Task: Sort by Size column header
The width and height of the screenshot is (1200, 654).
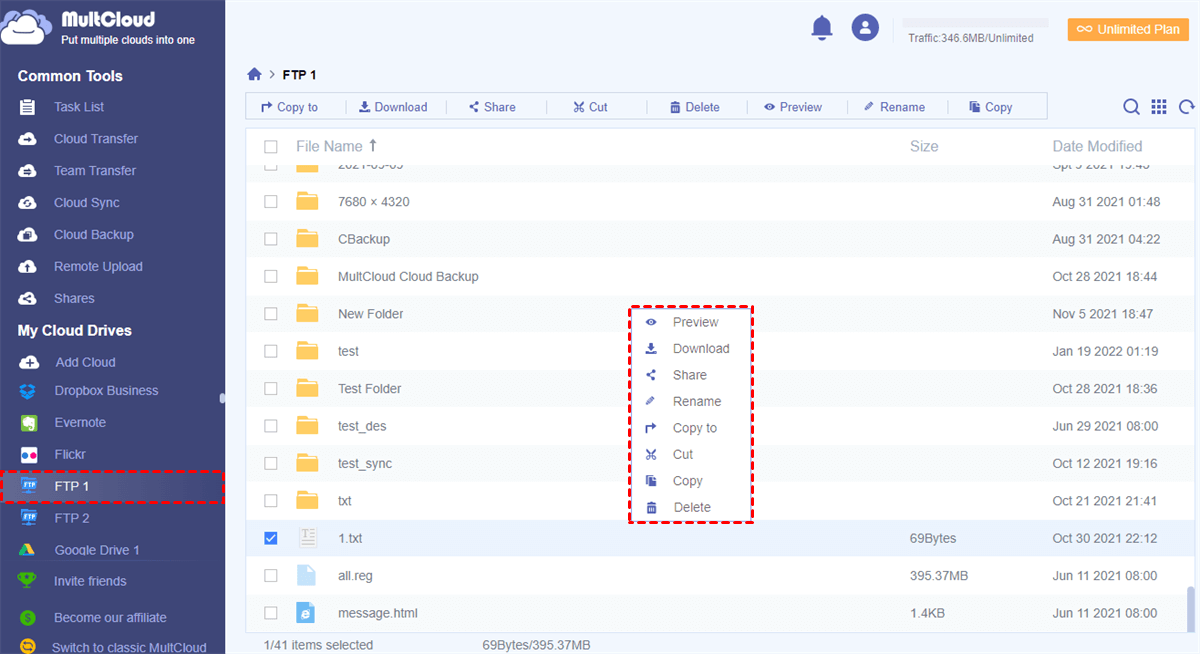Action: [924, 146]
